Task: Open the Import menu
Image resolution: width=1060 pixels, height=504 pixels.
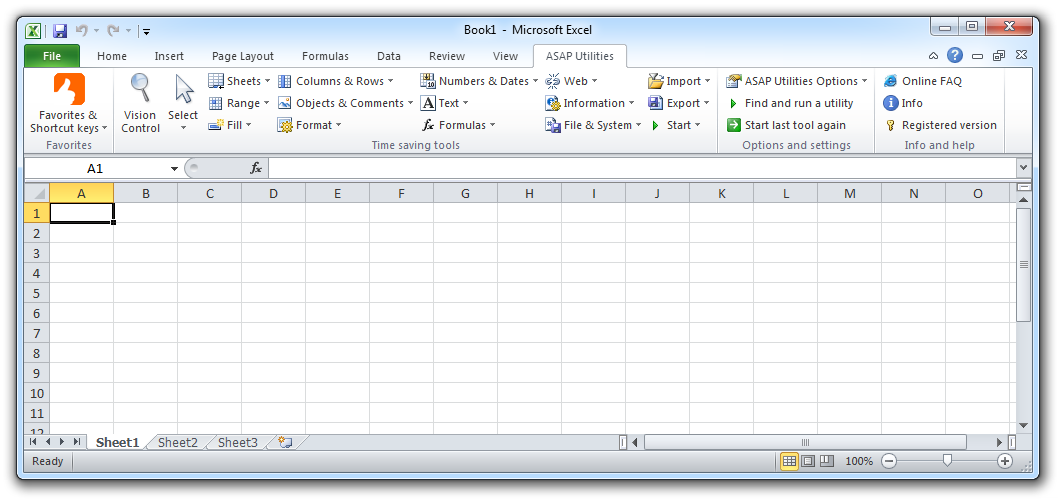Action: tap(679, 81)
